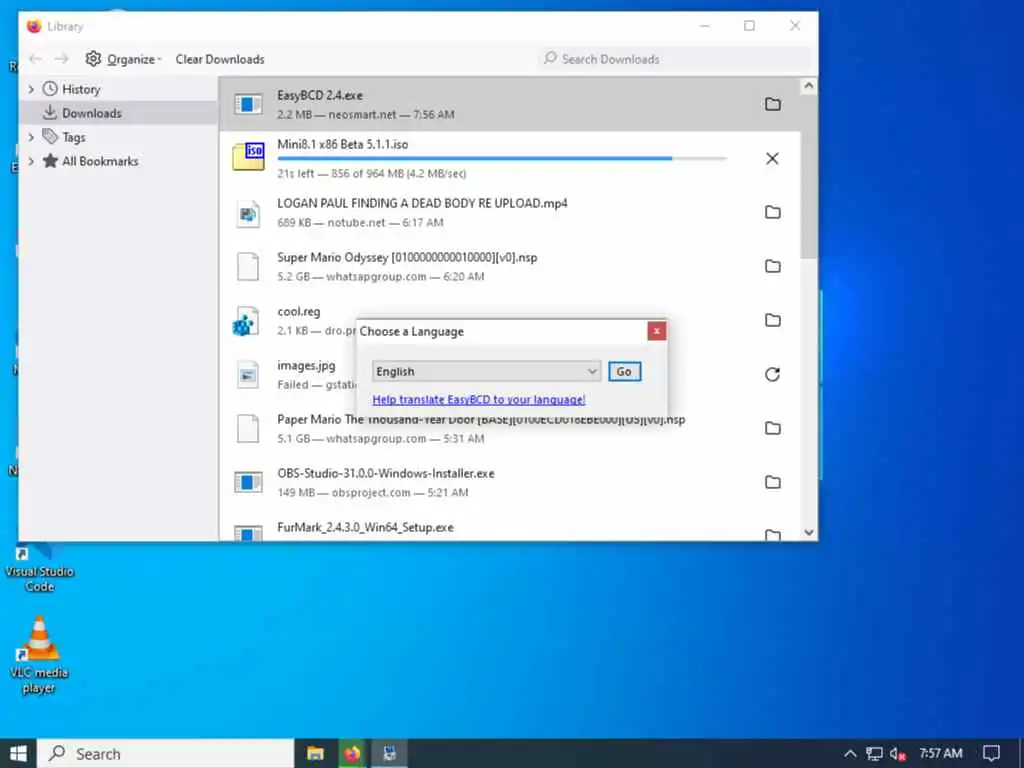Click the taskbar Search box

pos(165,754)
